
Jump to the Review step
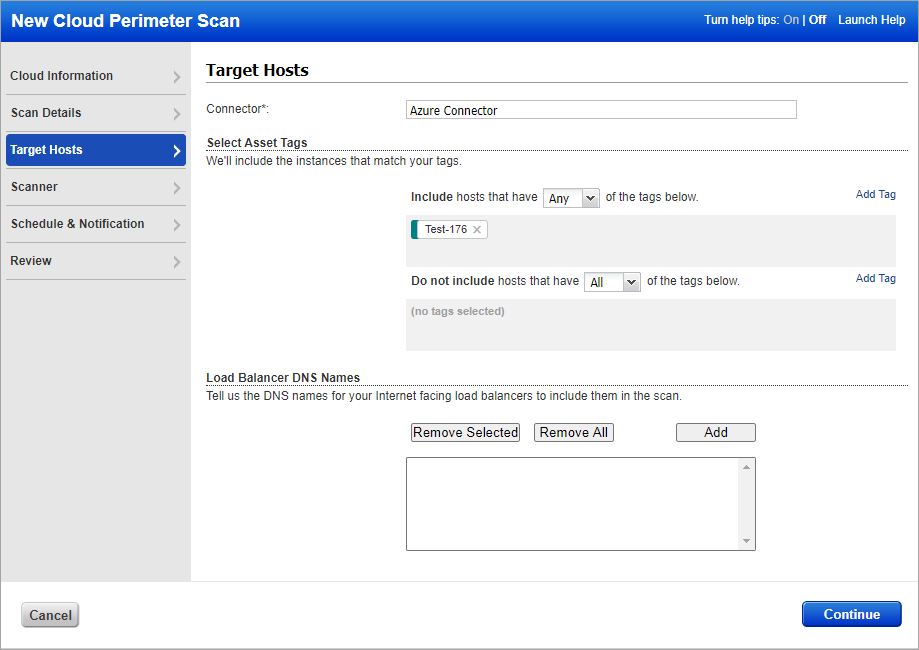tap(96, 261)
